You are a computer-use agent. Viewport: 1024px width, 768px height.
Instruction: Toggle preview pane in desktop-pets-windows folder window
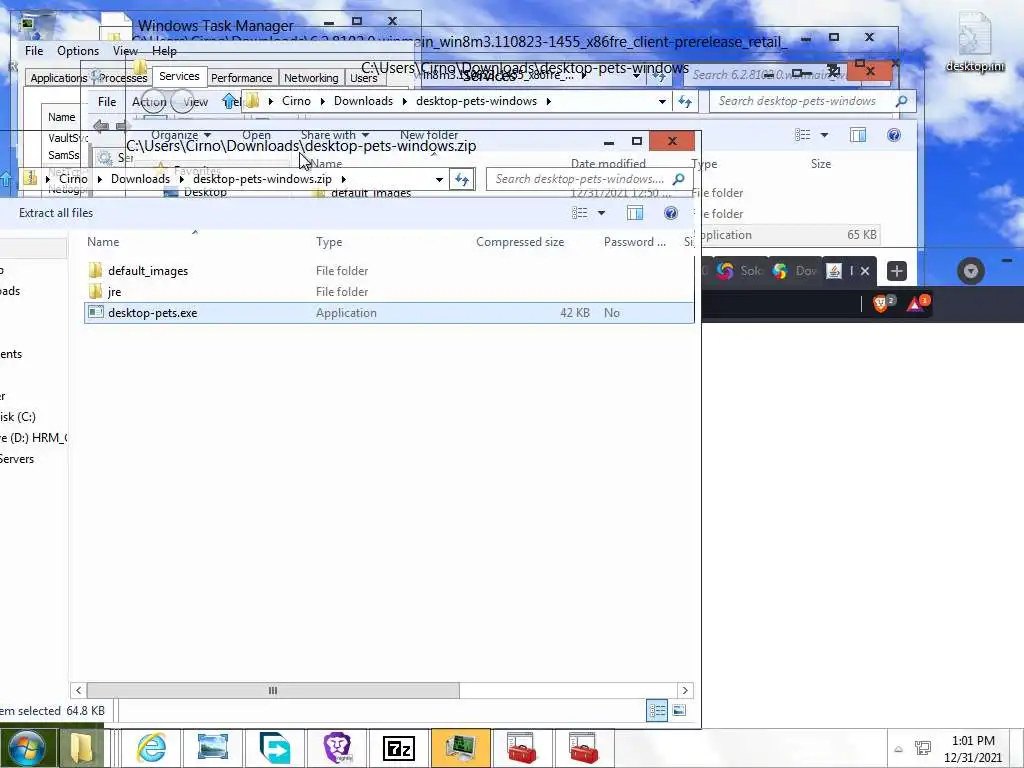click(858, 135)
